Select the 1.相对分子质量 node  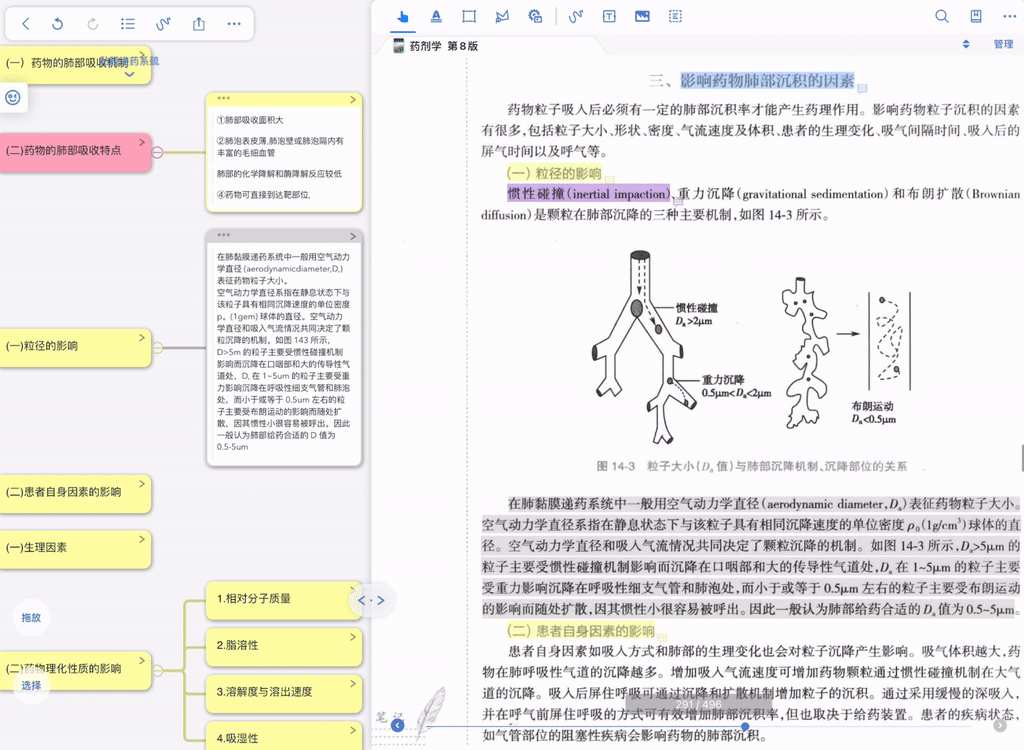[x=283, y=600]
